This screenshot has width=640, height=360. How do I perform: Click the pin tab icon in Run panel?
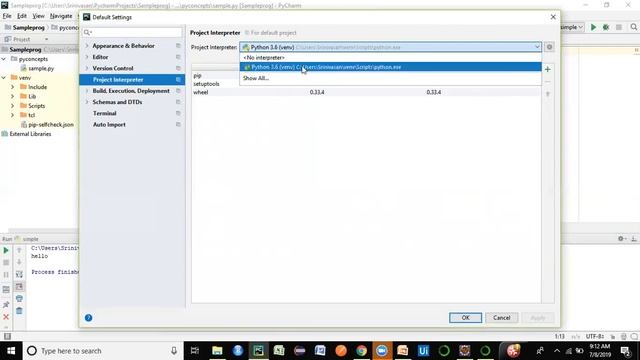point(6,304)
